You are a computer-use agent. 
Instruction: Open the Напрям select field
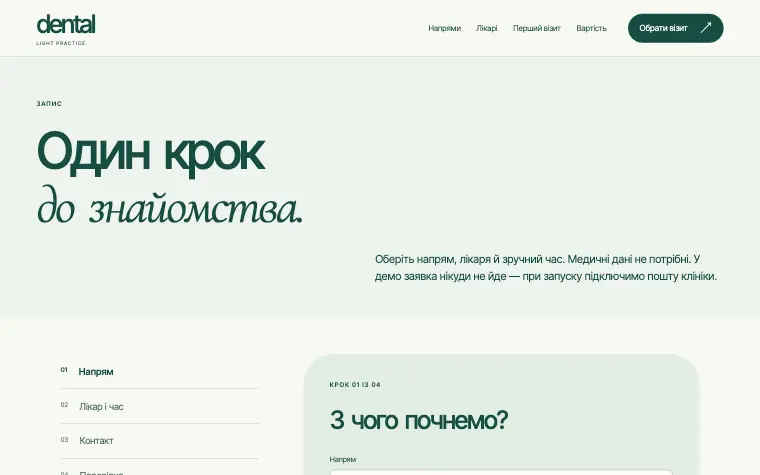tap(501, 472)
